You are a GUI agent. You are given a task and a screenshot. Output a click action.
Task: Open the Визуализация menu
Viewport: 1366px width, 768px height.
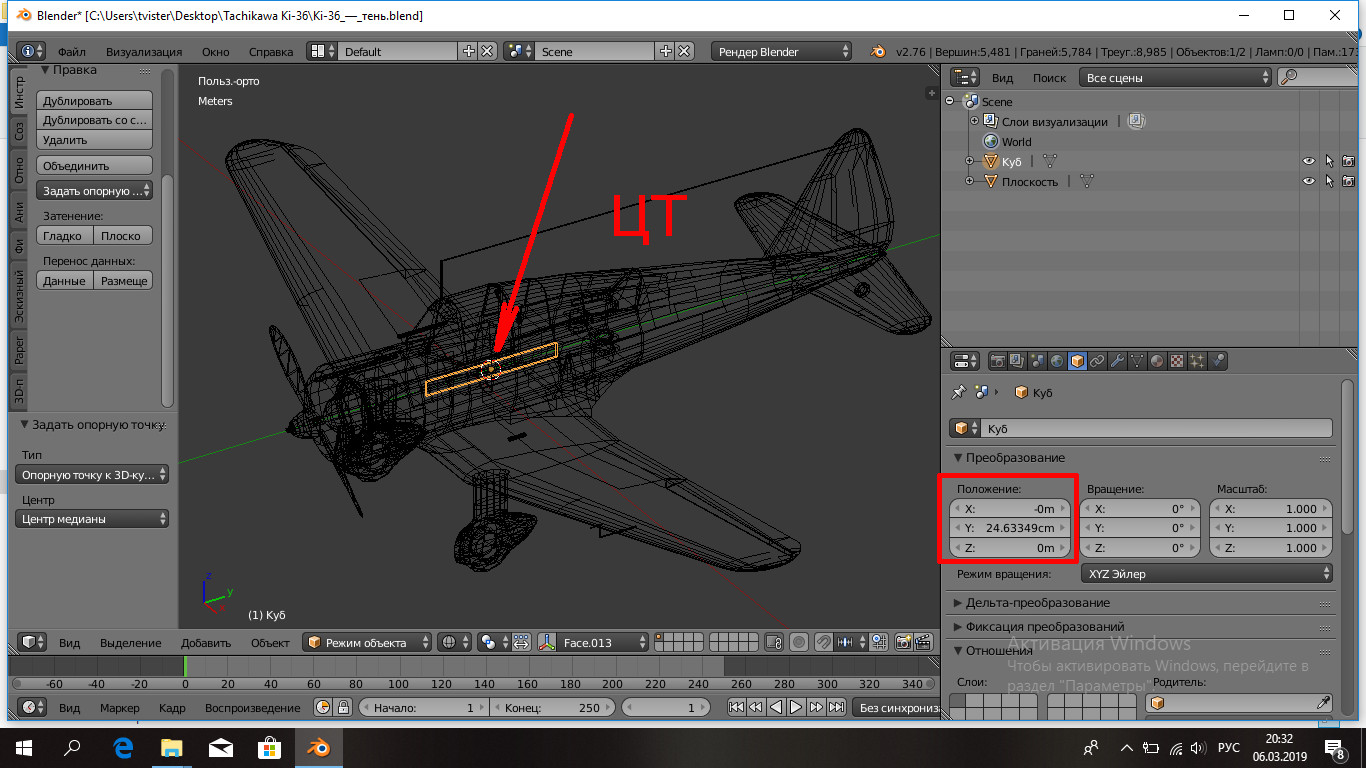(x=144, y=52)
